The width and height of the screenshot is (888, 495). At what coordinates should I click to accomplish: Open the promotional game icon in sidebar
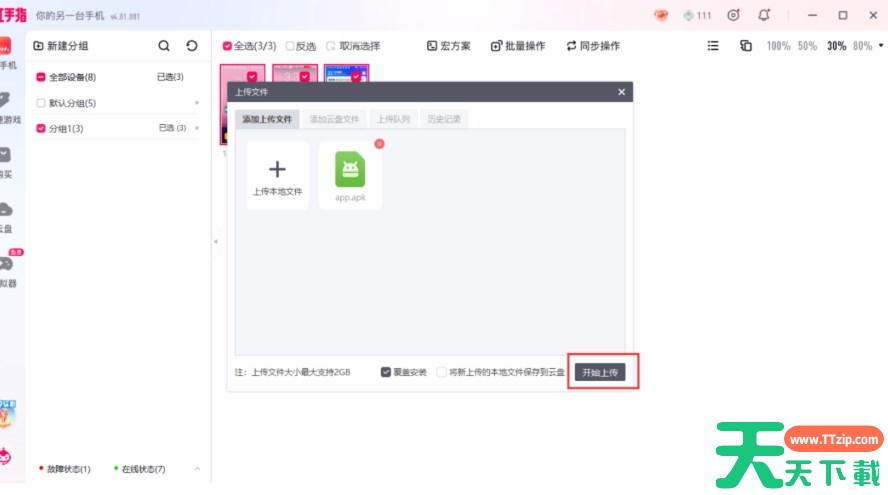pos(7,413)
